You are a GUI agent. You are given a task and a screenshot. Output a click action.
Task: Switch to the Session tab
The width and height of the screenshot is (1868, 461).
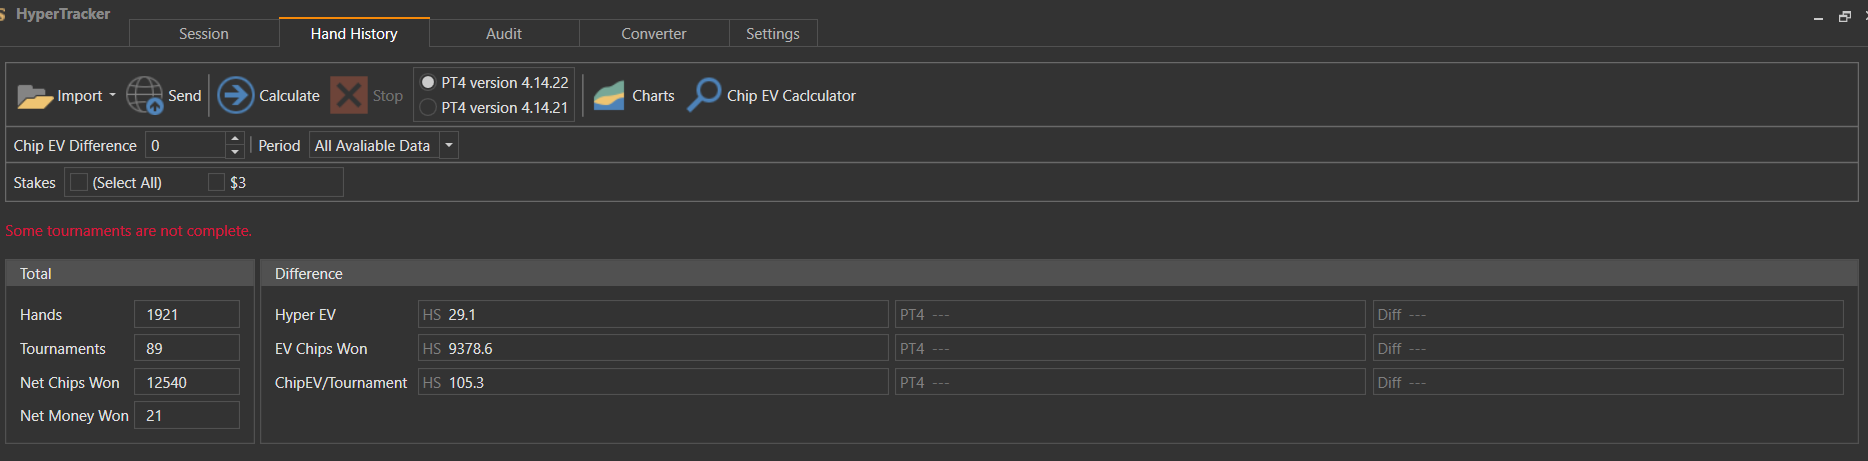(x=204, y=34)
